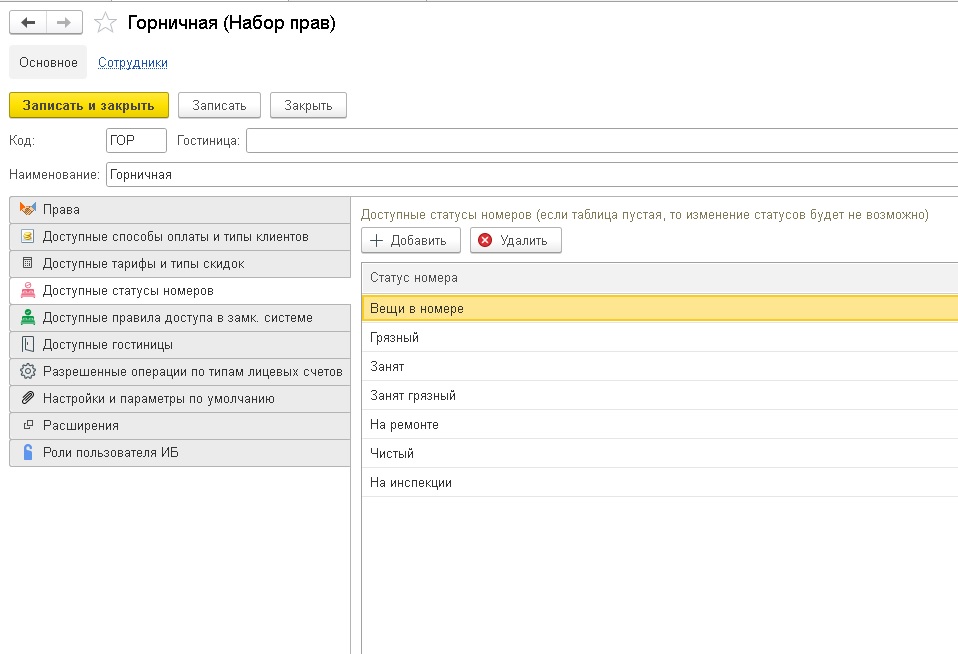The height and width of the screenshot is (654, 958).
Task: Click Удалить to remove selected status
Action: [x=515, y=240]
